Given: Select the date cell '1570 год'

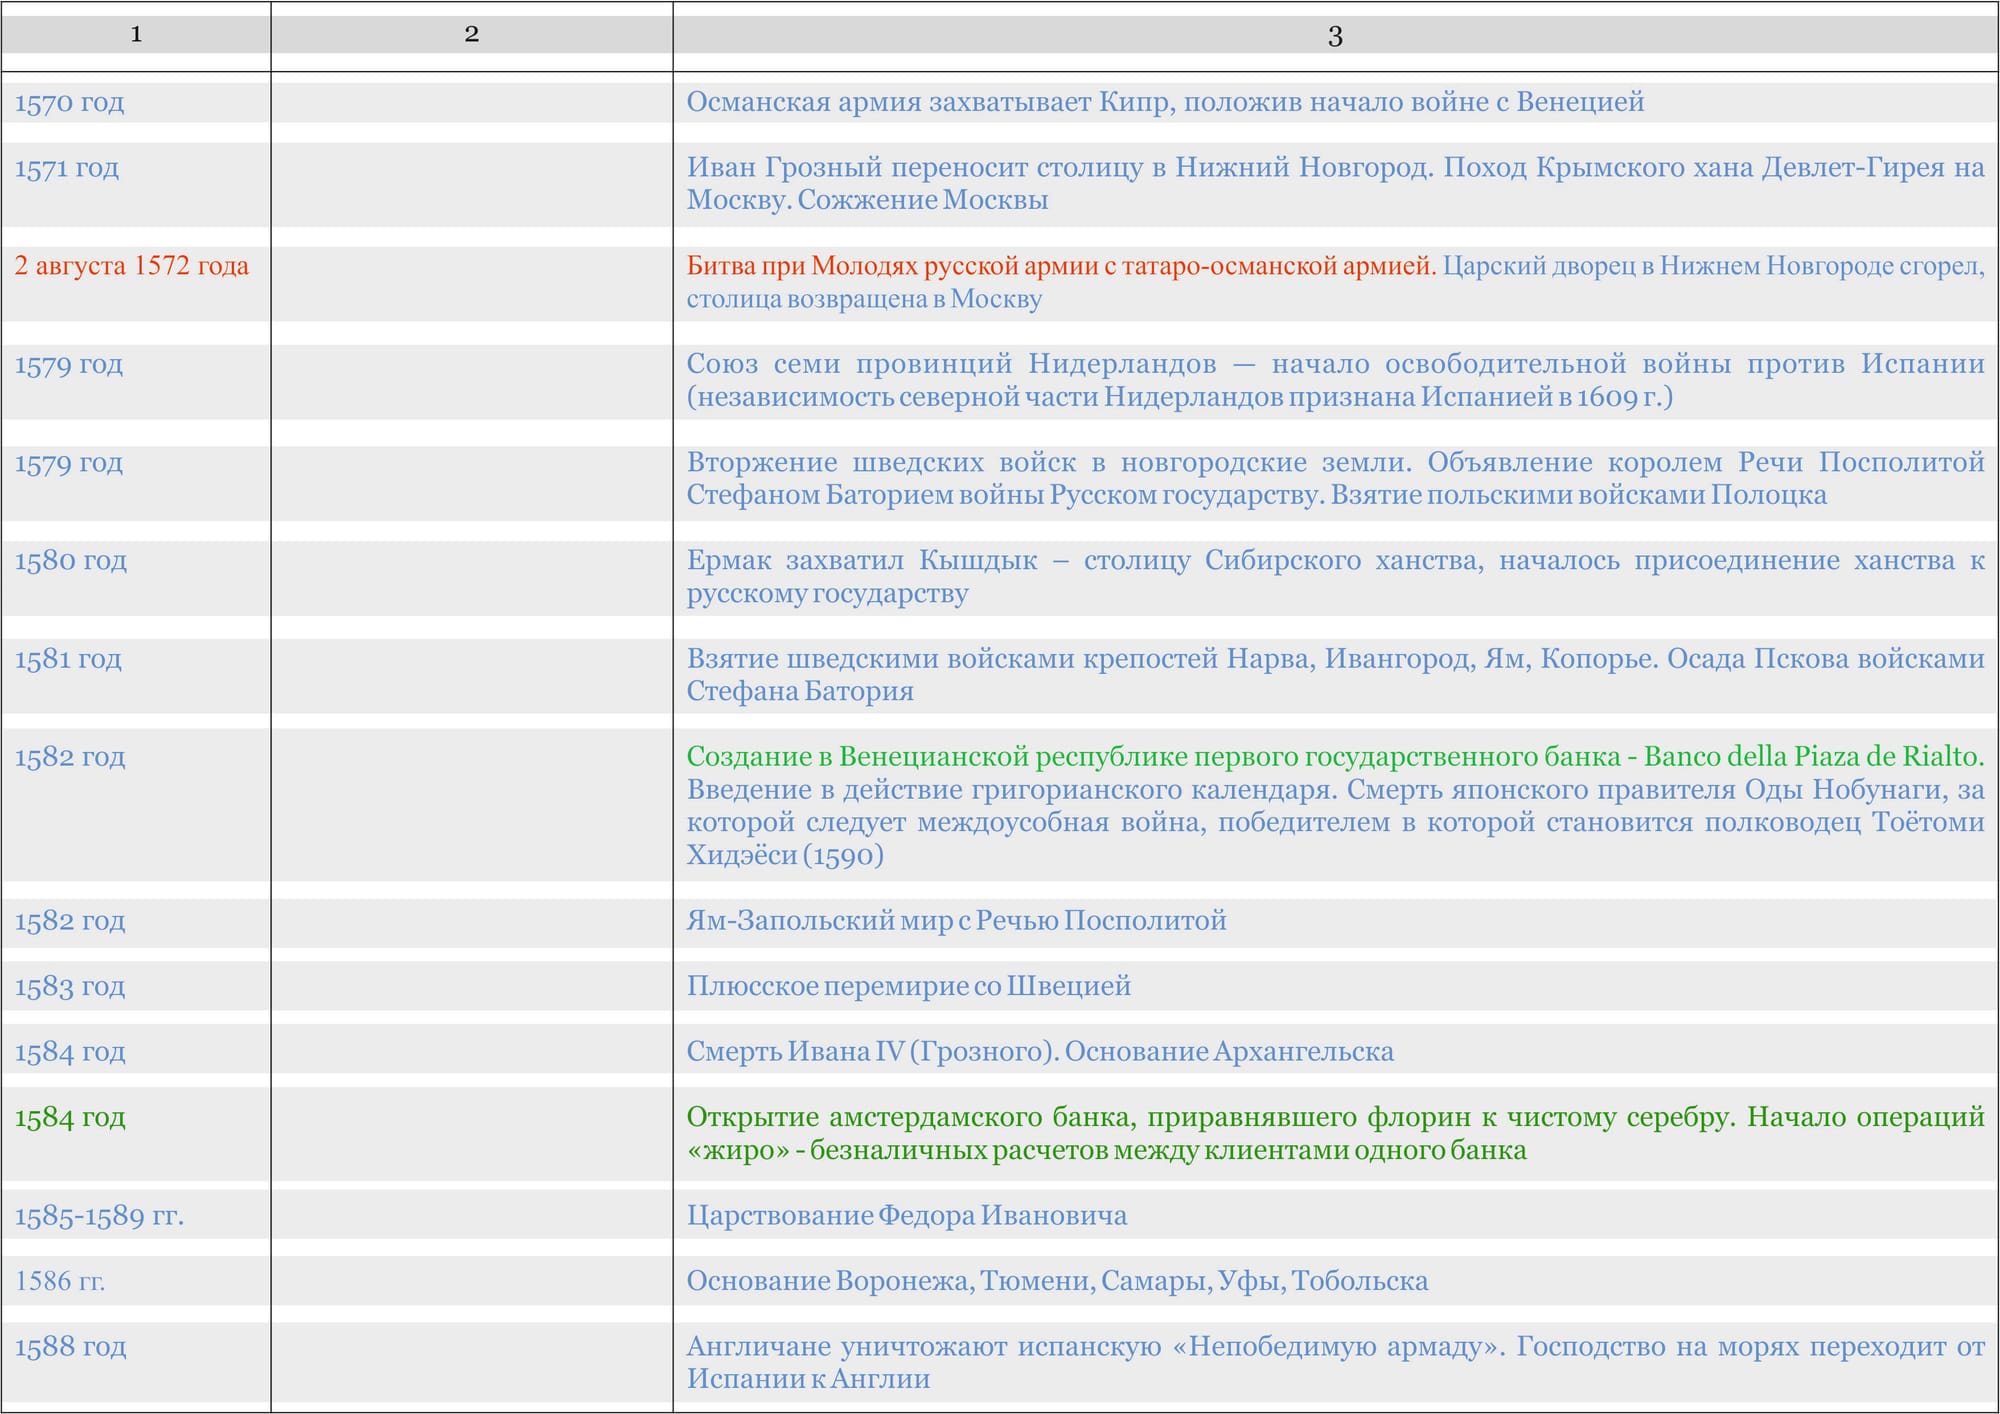Looking at the screenshot, I should click(x=70, y=103).
